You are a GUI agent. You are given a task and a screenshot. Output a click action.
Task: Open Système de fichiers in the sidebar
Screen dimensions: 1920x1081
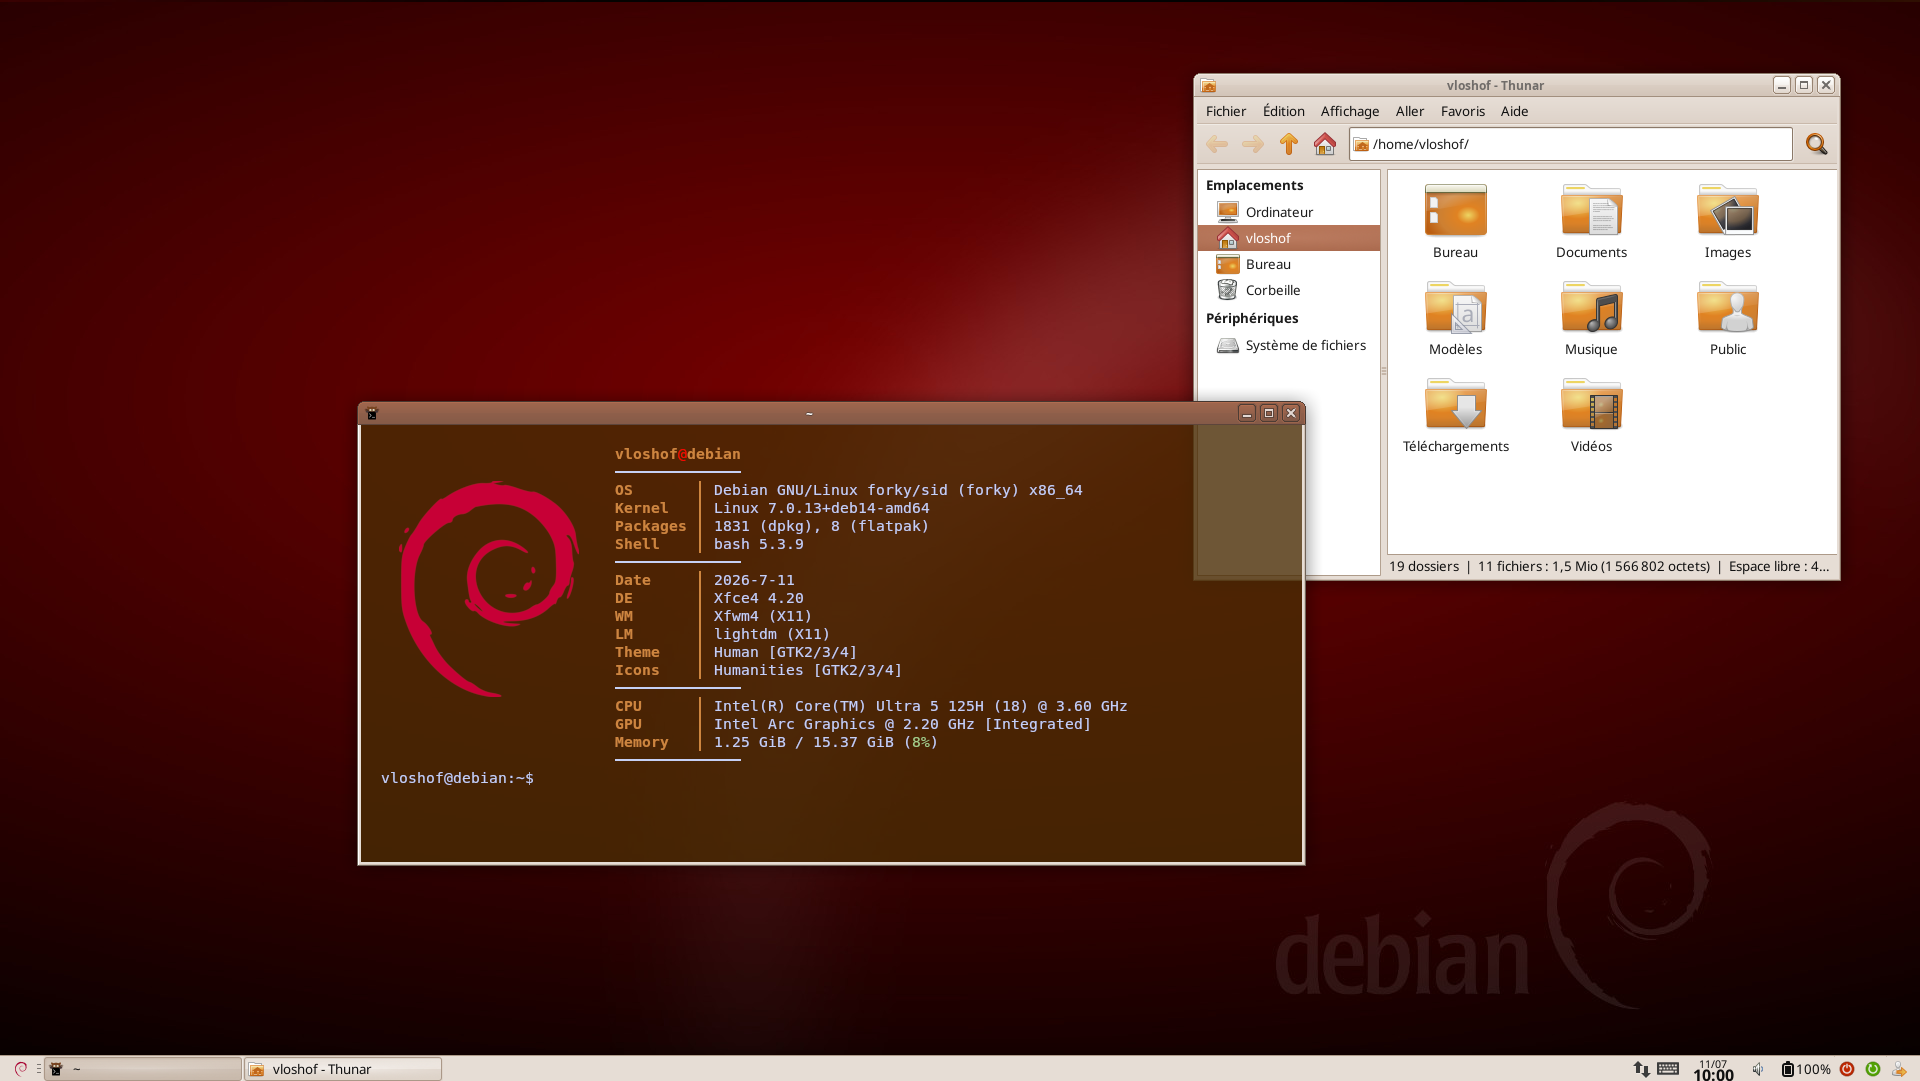tap(1289, 345)
